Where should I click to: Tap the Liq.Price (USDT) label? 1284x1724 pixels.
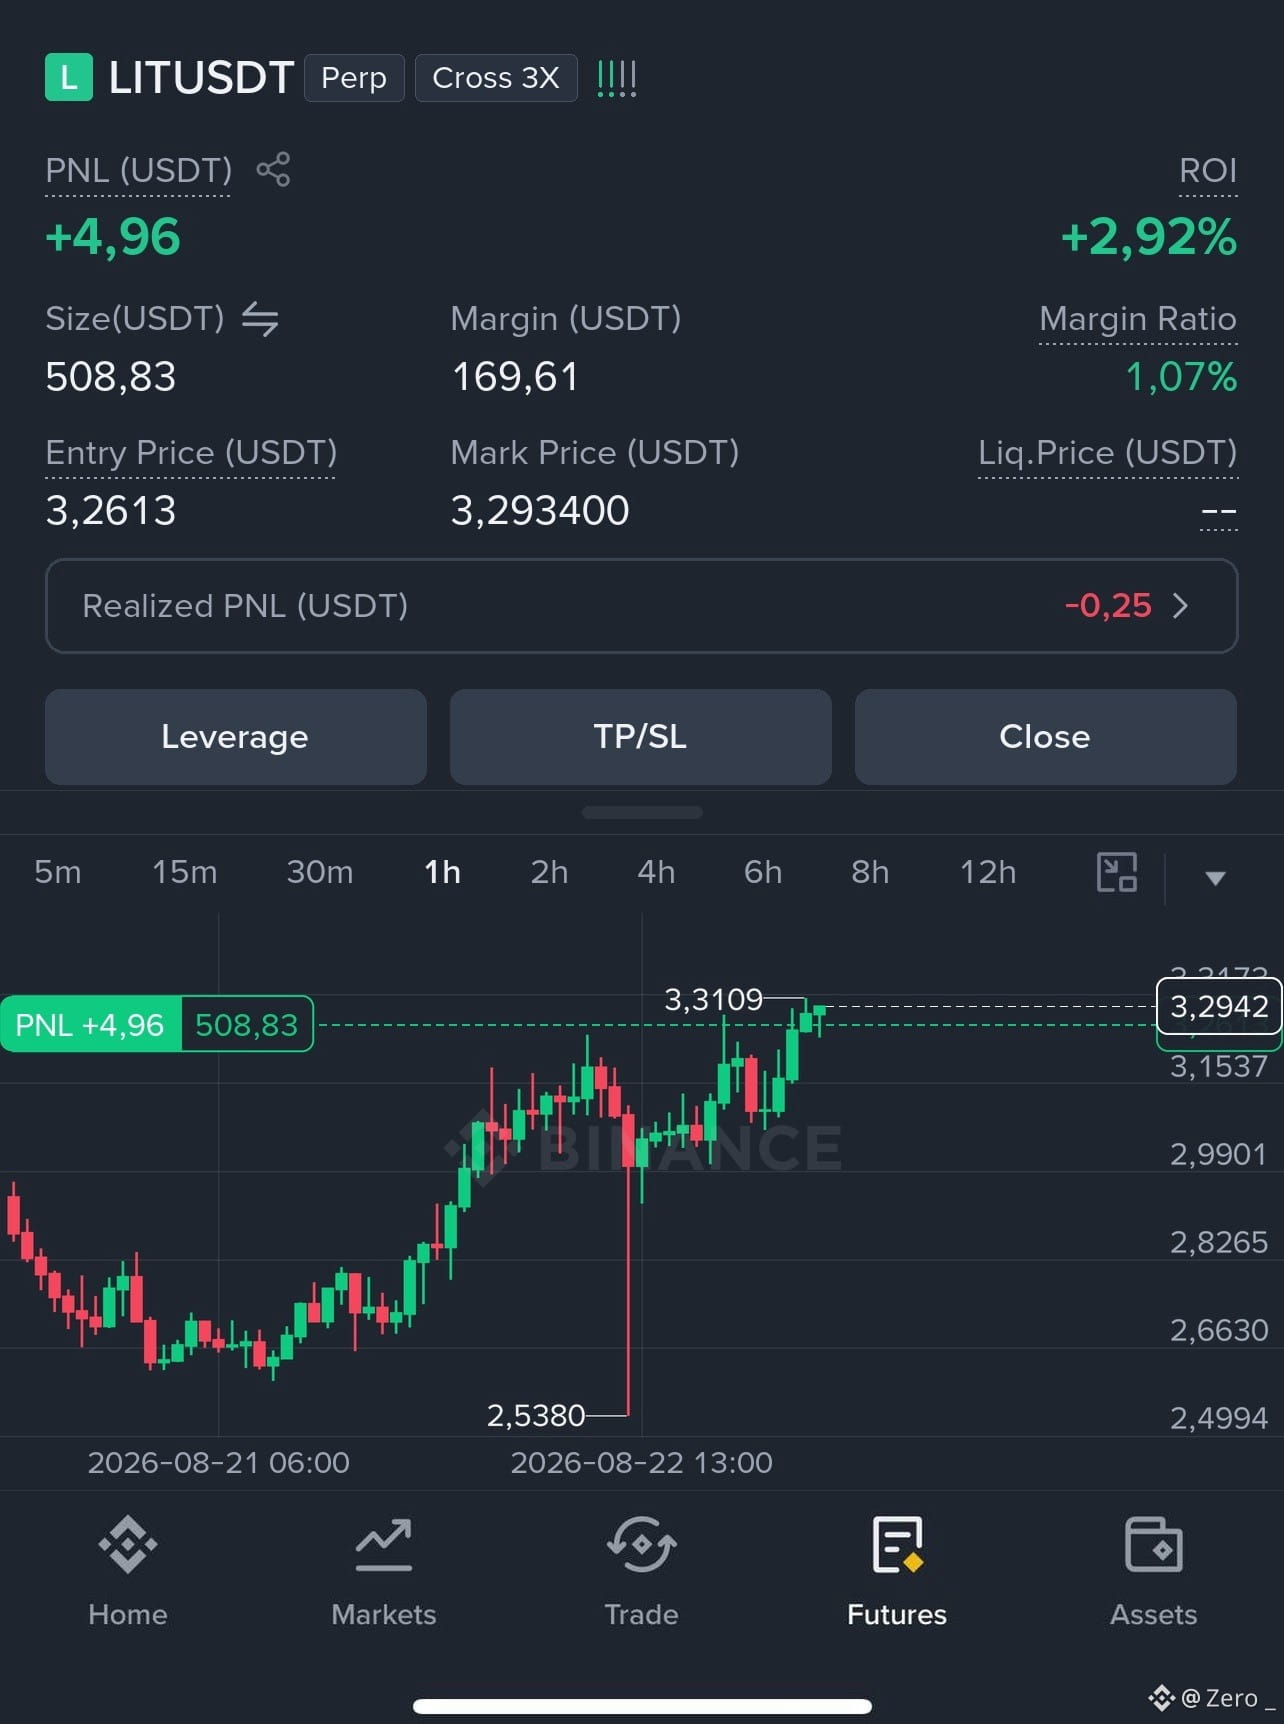point(1108,453)
